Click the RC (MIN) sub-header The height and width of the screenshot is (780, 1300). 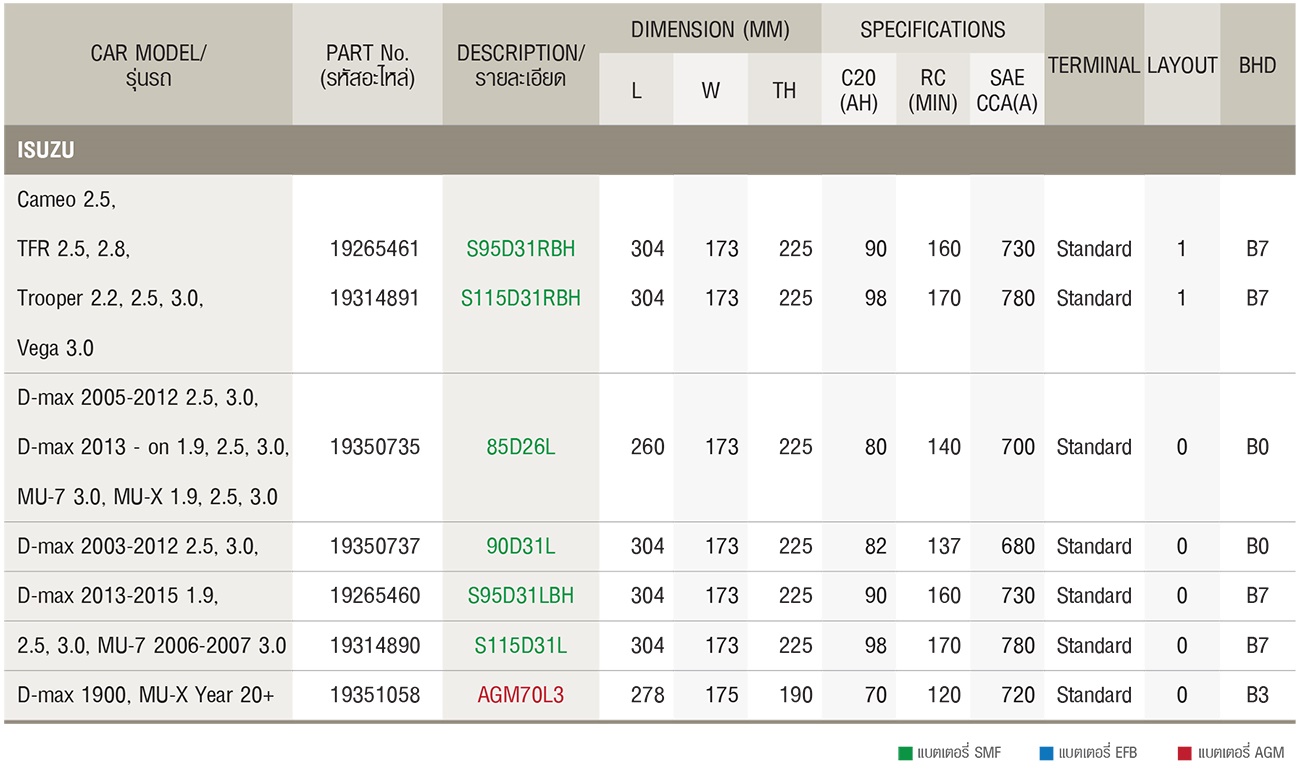[x=933, y=90]
